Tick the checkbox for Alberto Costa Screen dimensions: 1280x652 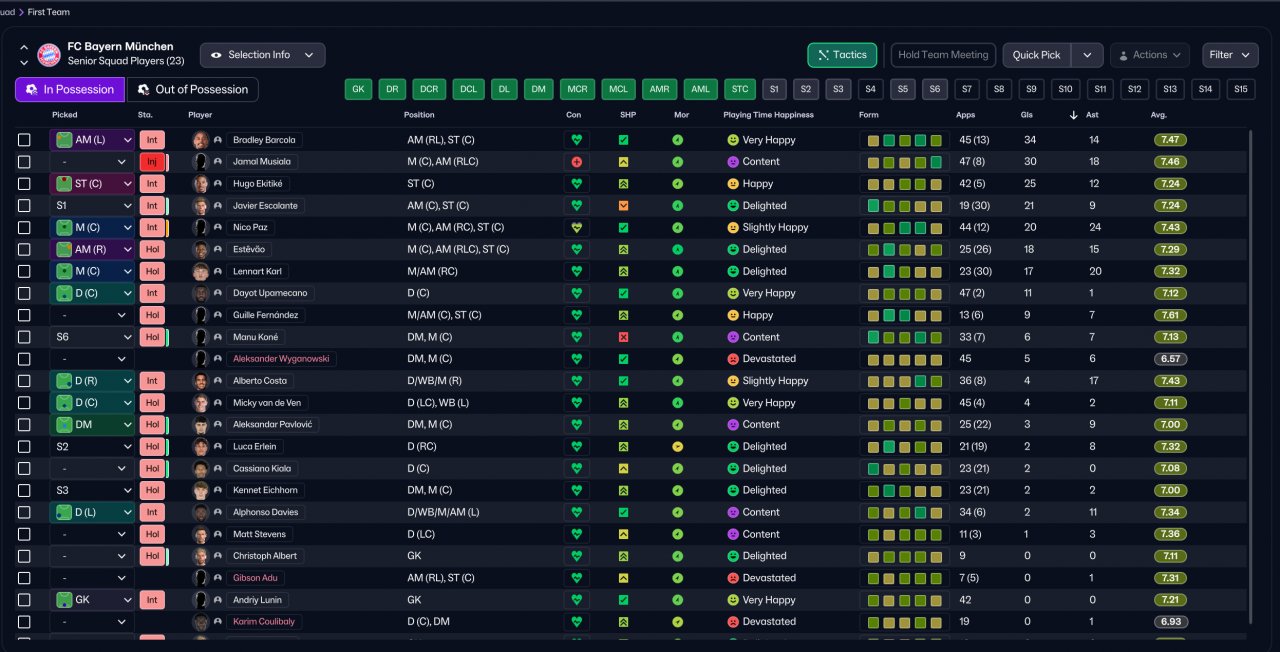click(24, 381)
